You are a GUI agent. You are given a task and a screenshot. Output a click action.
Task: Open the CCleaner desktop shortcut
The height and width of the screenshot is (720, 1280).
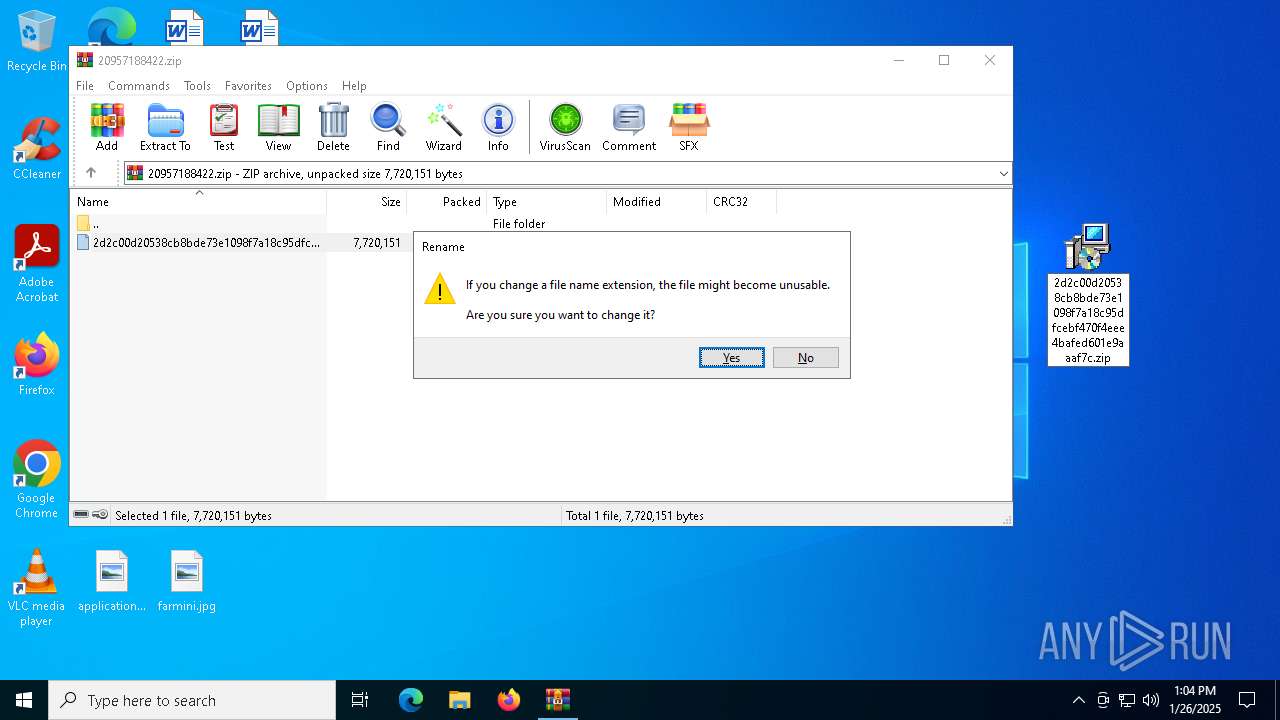[36, 150]
